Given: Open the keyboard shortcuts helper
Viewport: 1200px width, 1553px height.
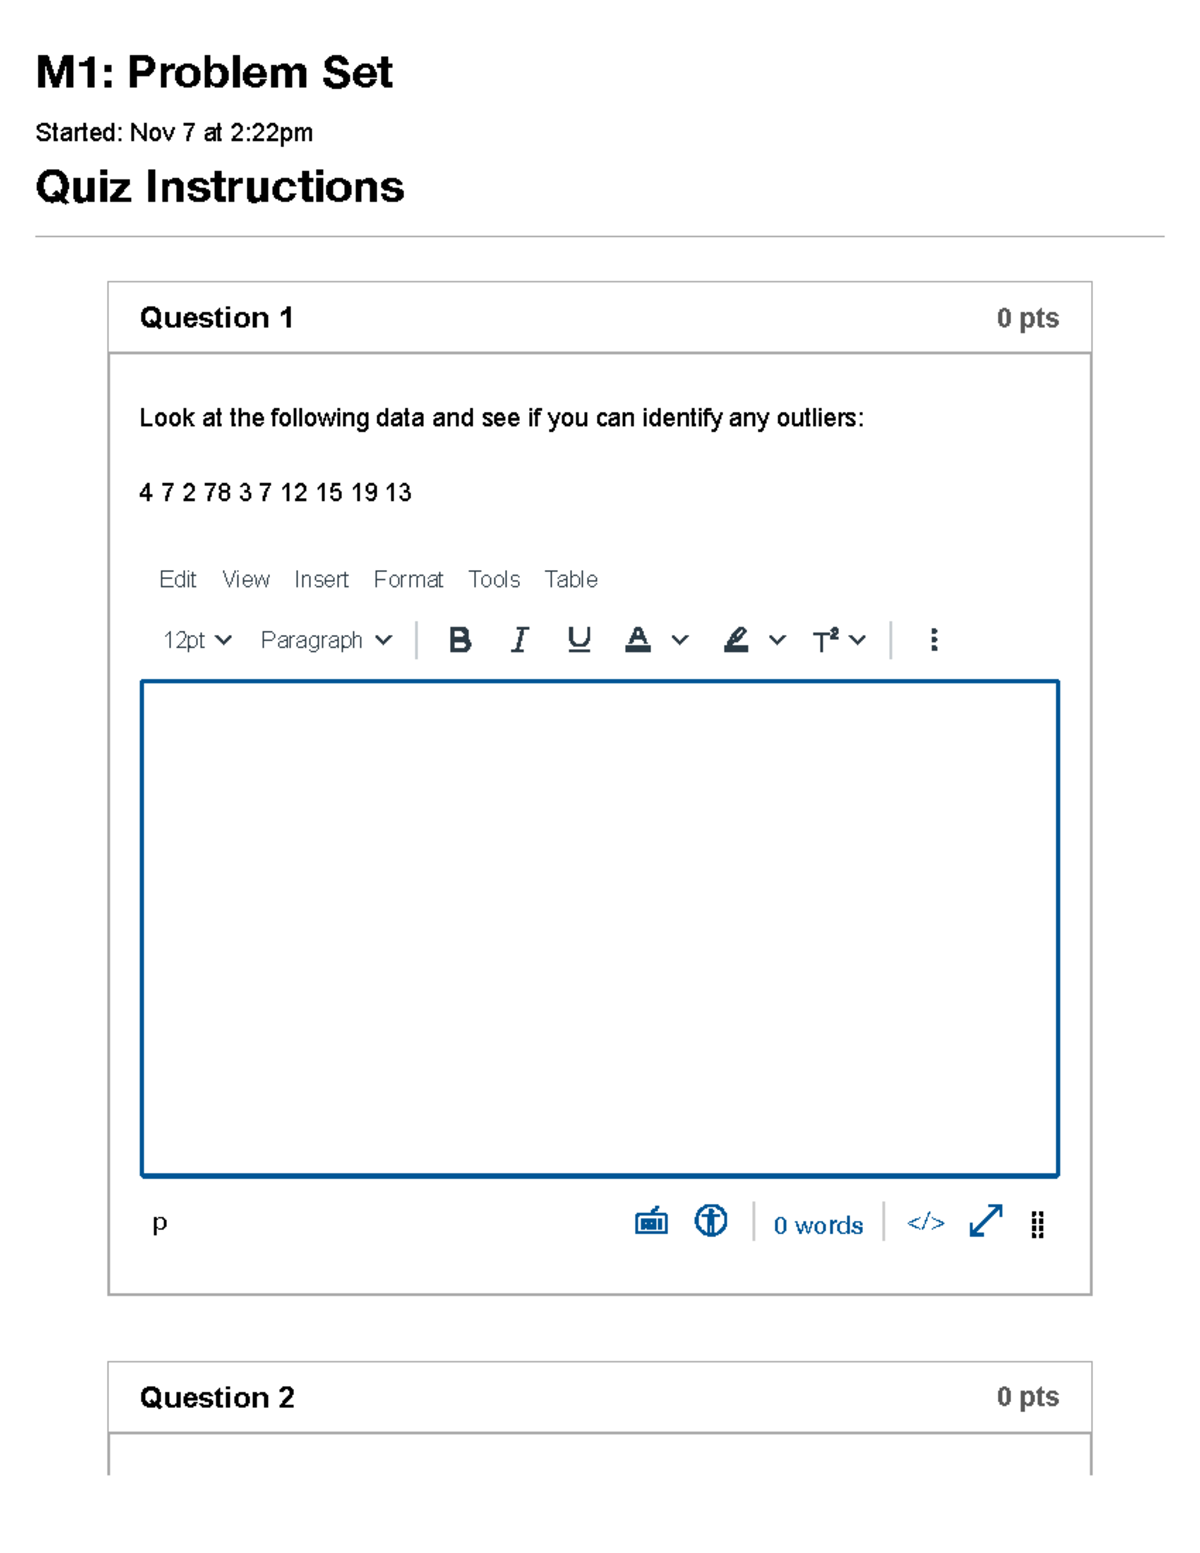Looking at the screenshot, I should point(649,1221).
